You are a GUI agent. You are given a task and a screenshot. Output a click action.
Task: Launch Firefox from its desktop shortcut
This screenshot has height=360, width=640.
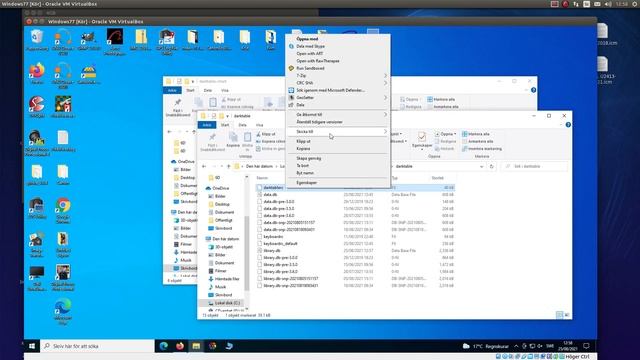37,73
